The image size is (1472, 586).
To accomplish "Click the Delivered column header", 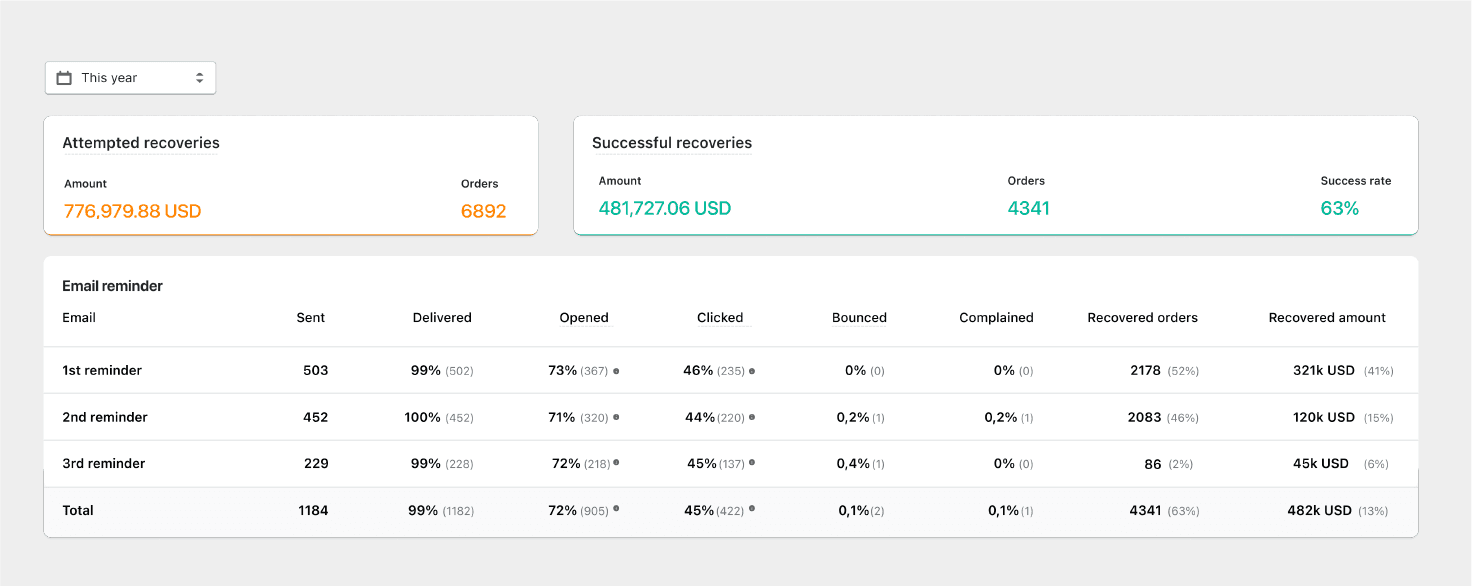I will click(x=442, y=318).
